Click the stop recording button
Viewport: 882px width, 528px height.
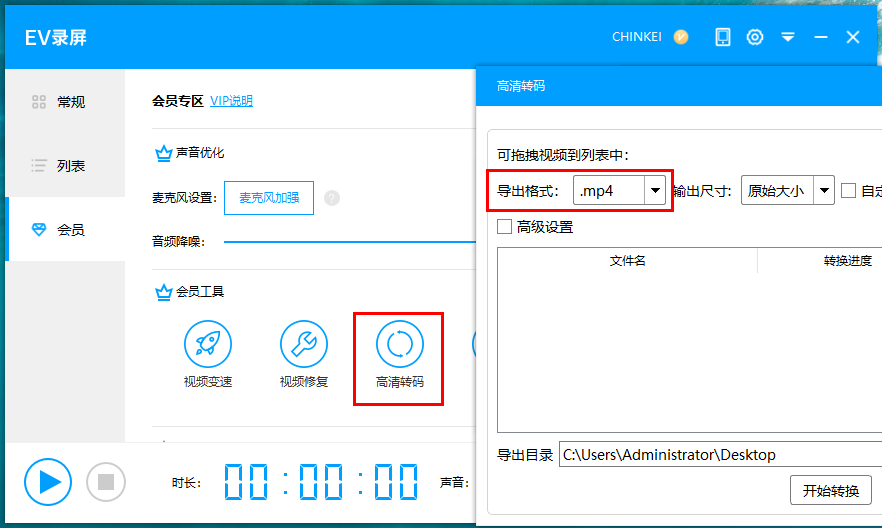[106, 482]
